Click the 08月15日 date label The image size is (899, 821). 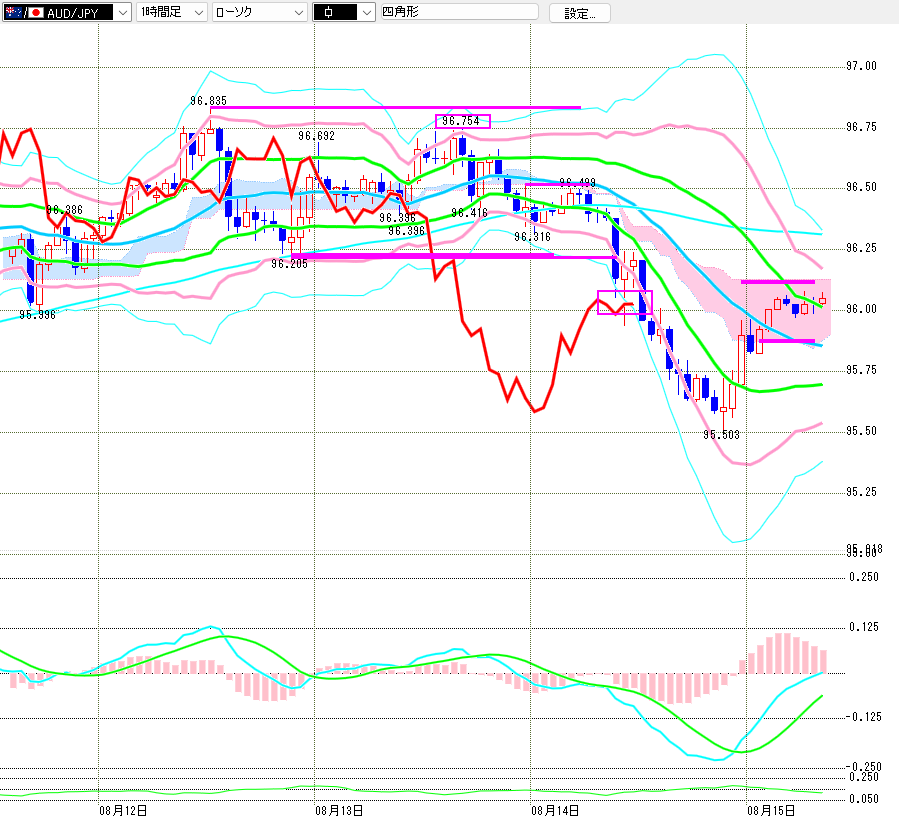[771, 811]
